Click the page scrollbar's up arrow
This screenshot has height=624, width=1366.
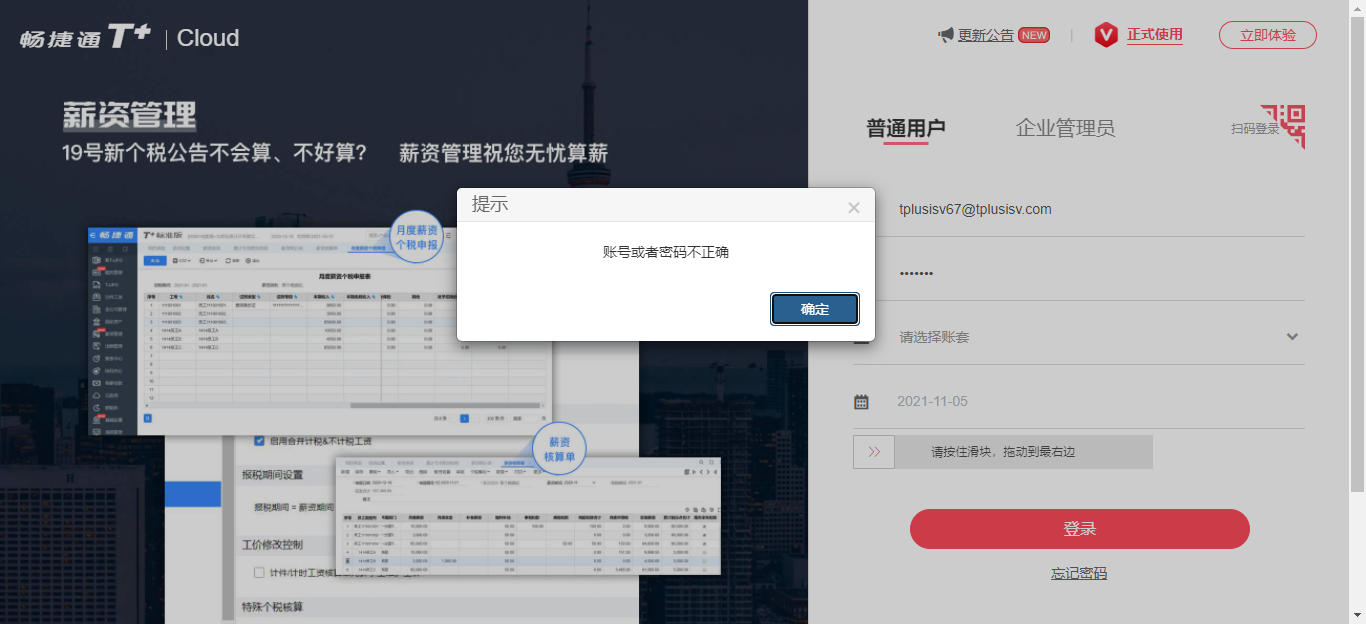coord(1357,8)
